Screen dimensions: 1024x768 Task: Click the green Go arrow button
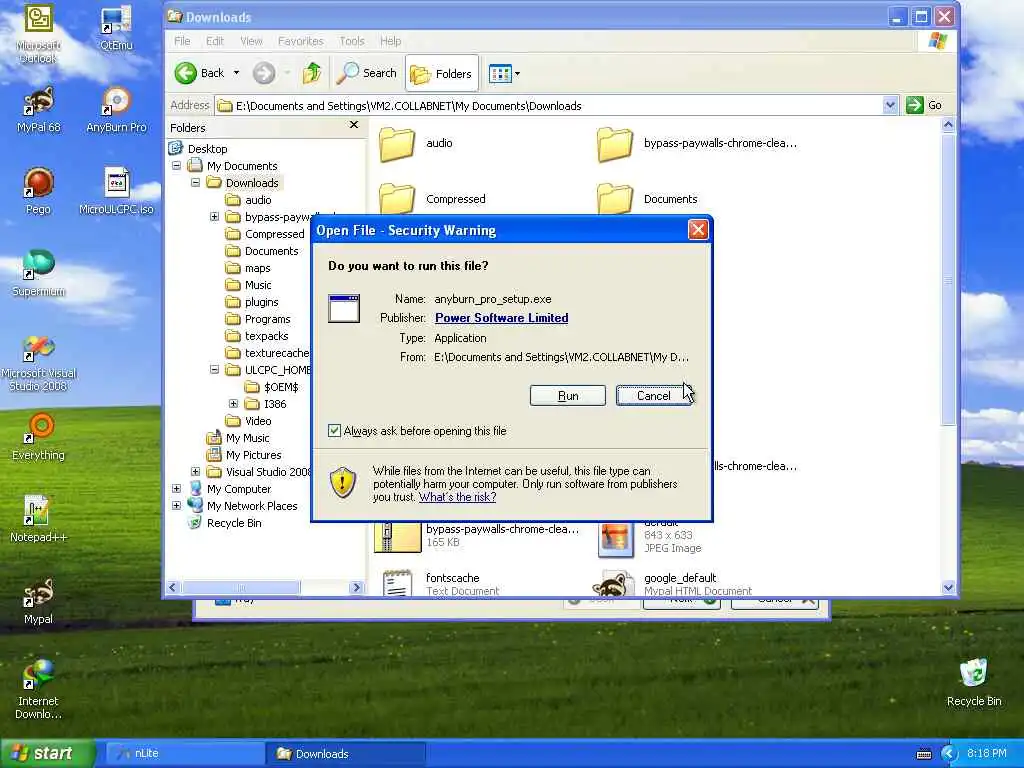click(914, 105)
